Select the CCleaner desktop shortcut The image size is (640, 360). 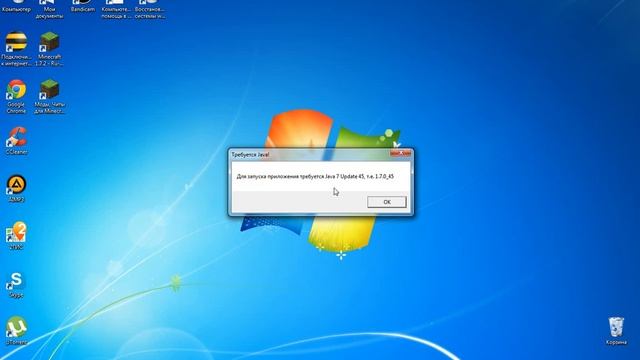(x=16, y=141)
